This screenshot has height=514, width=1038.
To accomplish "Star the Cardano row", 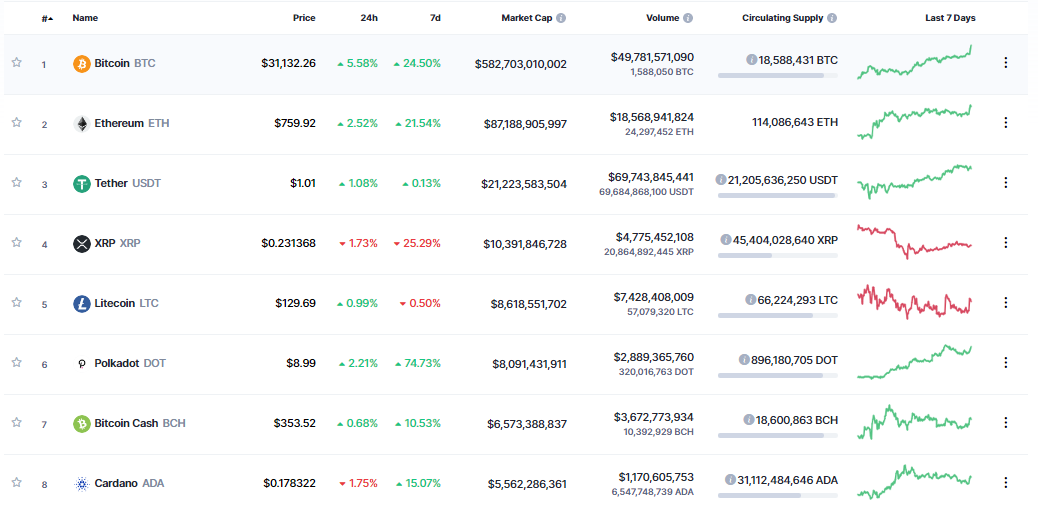I will coord(17,482).
